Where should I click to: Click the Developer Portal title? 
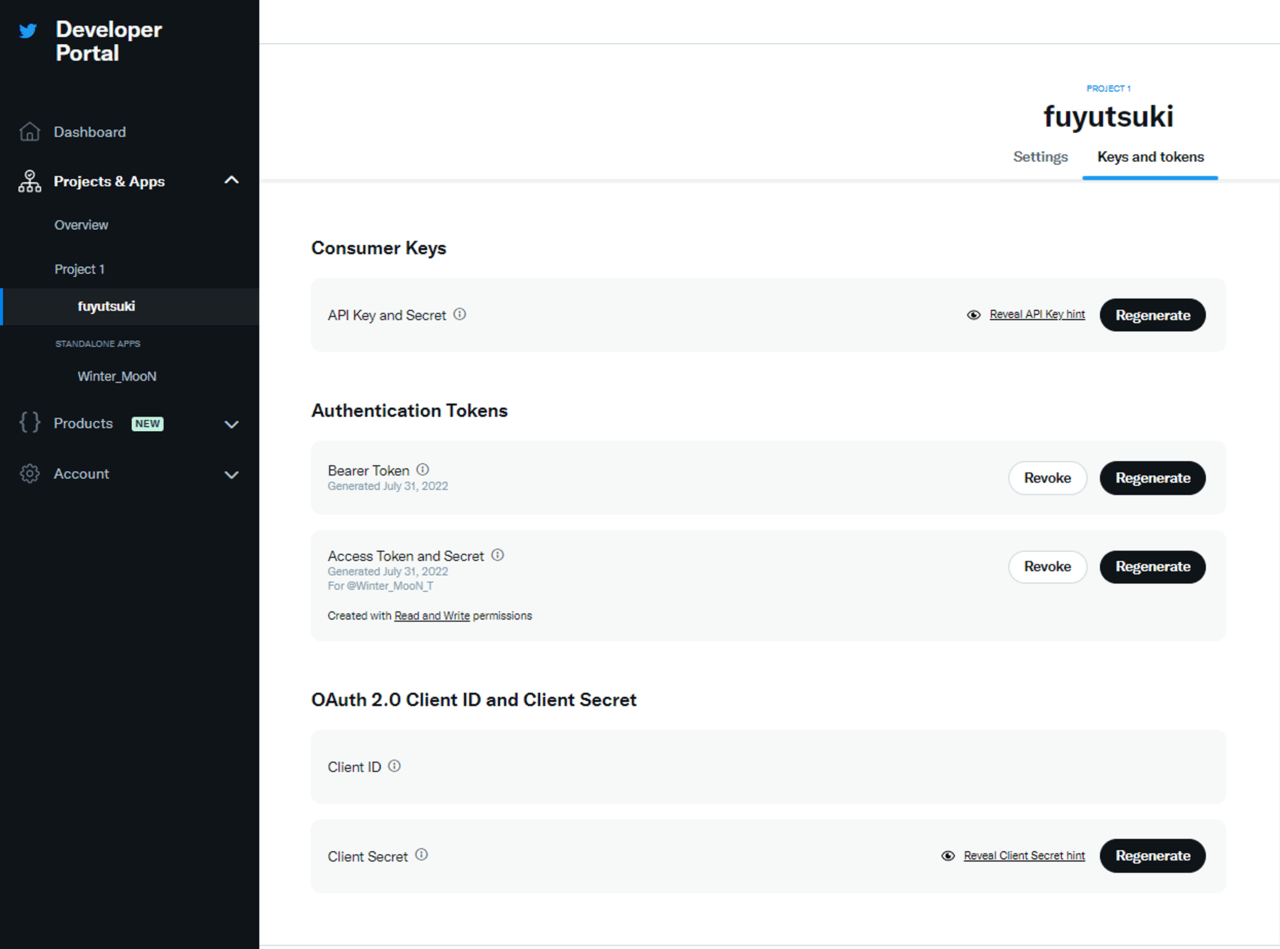click(109, 41)
